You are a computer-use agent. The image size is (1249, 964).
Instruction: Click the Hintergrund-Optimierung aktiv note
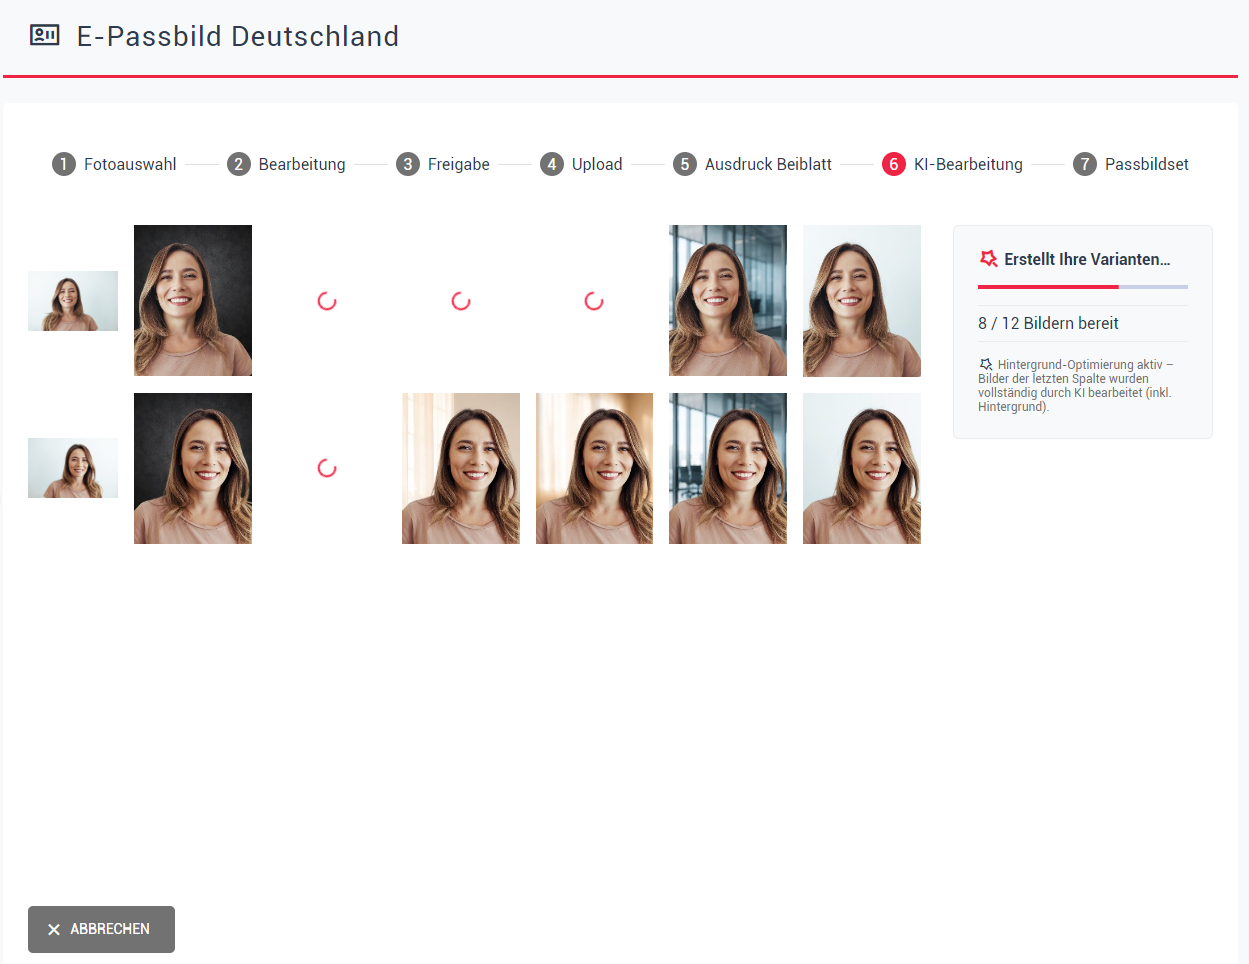tap(1076, 386)
